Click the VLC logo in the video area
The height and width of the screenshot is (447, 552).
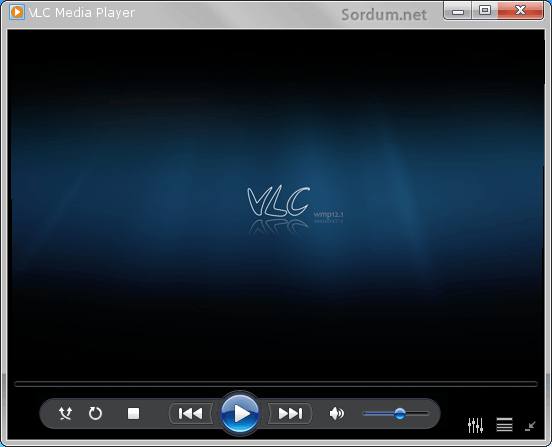click(278, 201)
